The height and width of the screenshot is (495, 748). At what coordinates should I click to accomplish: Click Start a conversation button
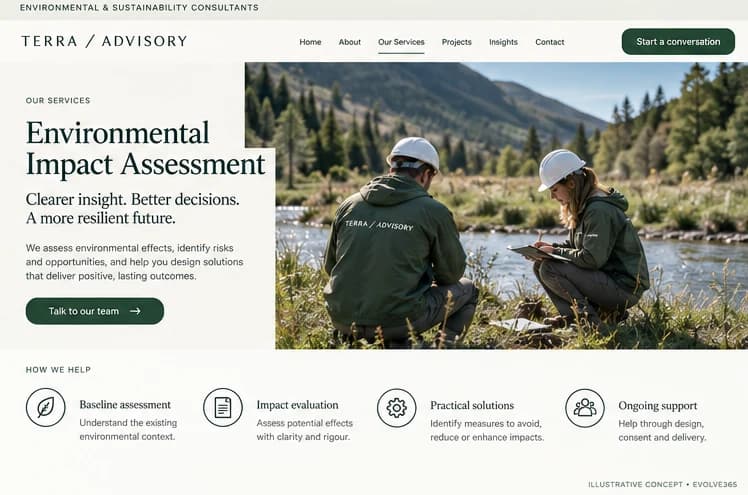pos(678,41)
